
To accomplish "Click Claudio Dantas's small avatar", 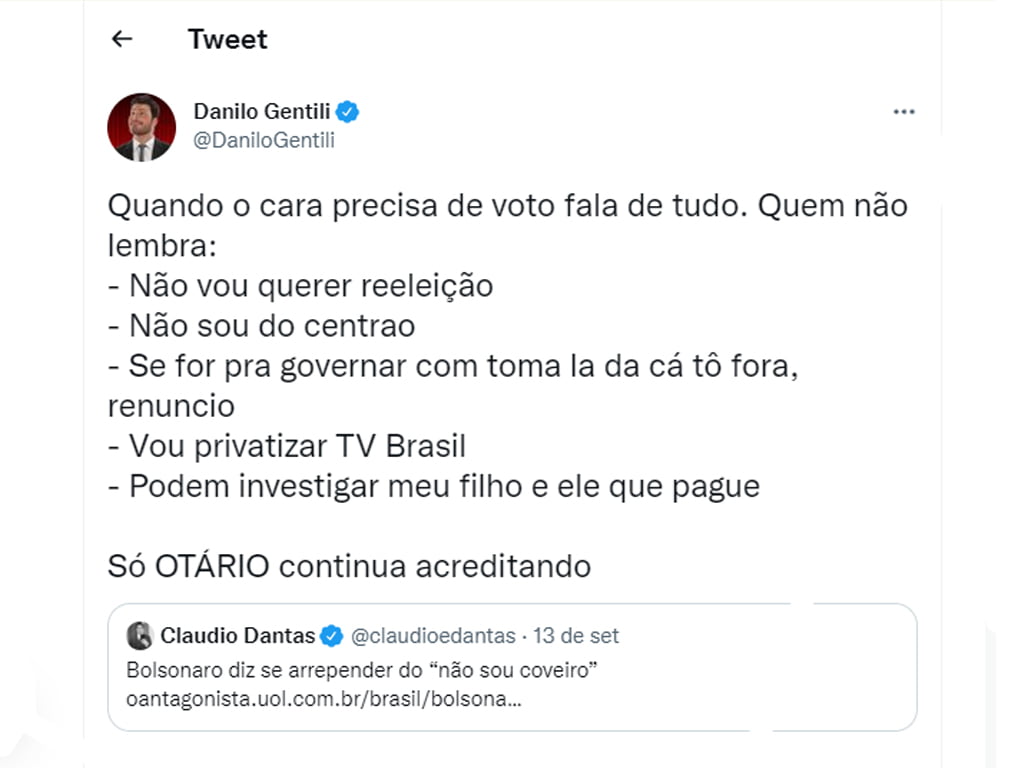I will (x=140, y=636).
